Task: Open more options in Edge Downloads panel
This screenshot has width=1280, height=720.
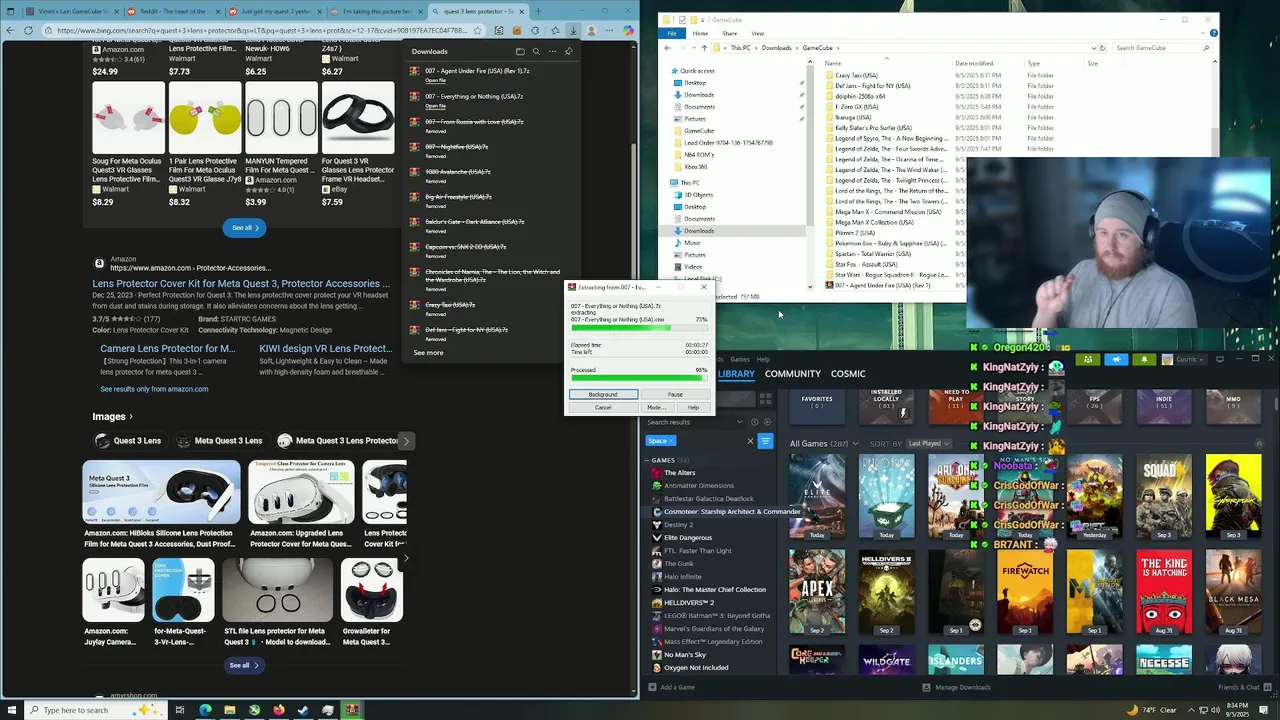Action: 552,51
